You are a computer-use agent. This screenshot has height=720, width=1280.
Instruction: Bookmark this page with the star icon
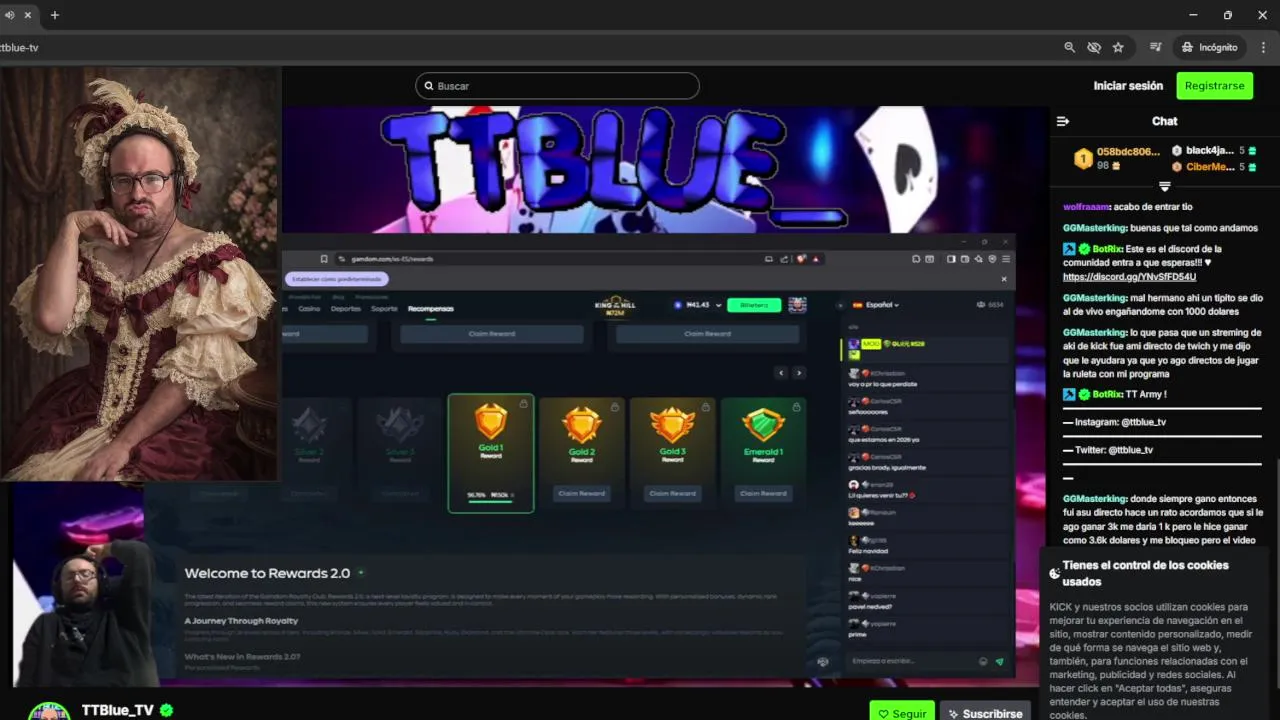[x=1118, y=47]
